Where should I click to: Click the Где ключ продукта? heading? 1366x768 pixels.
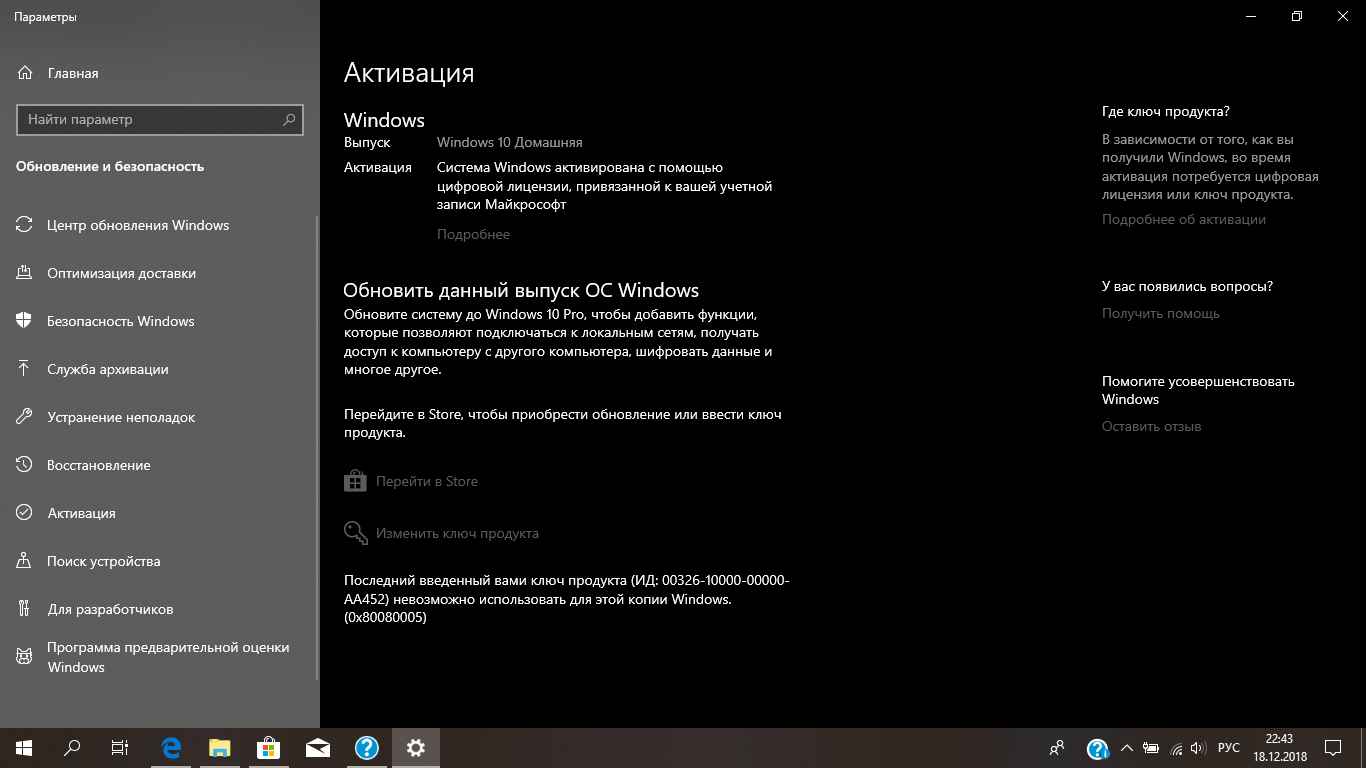[1166, 111]
